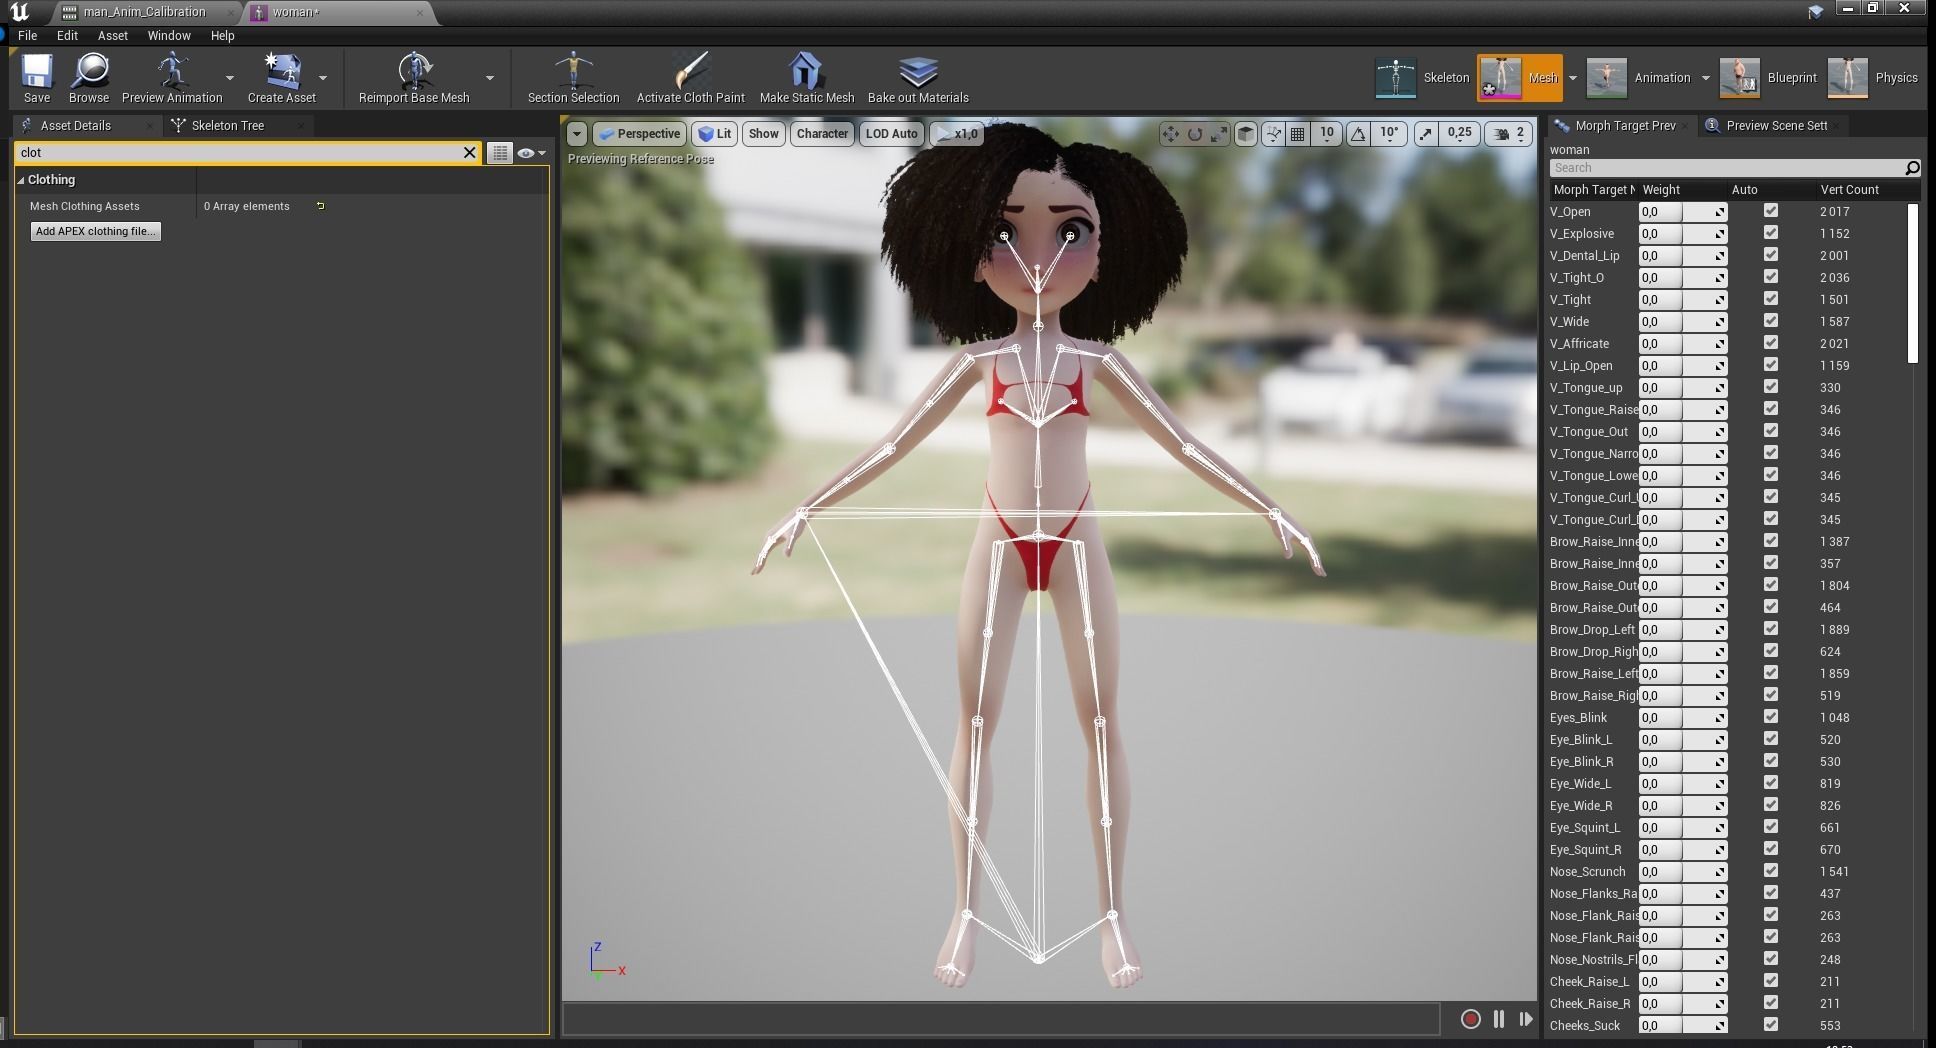Screen dimensions: 1936x1048
Task: Switch to the Preview Scene Settings tab
Action: pos(1776,125)
